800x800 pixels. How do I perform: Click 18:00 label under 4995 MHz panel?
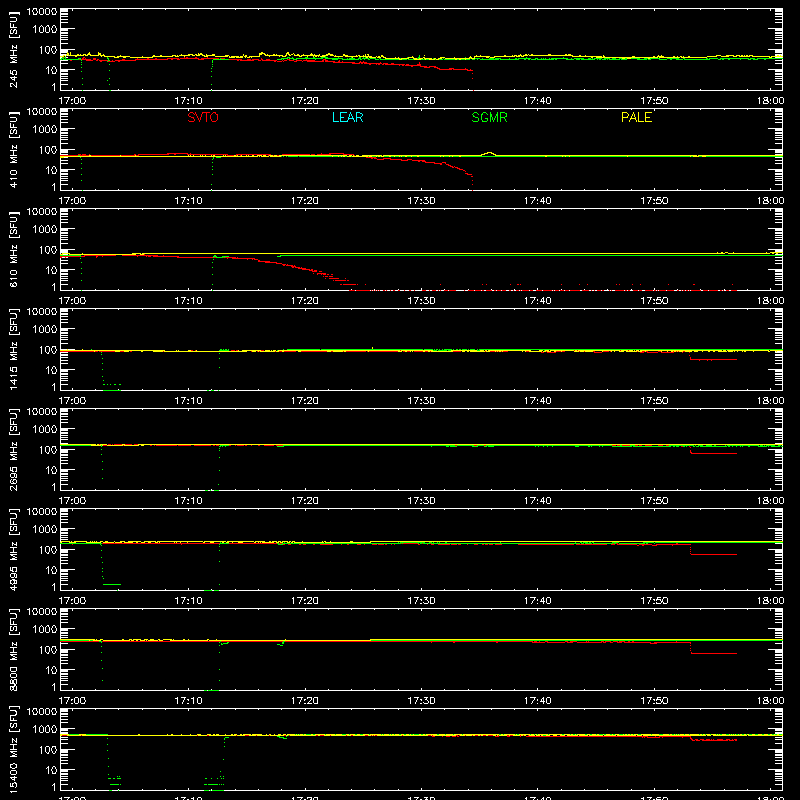(x=770, y=601)
